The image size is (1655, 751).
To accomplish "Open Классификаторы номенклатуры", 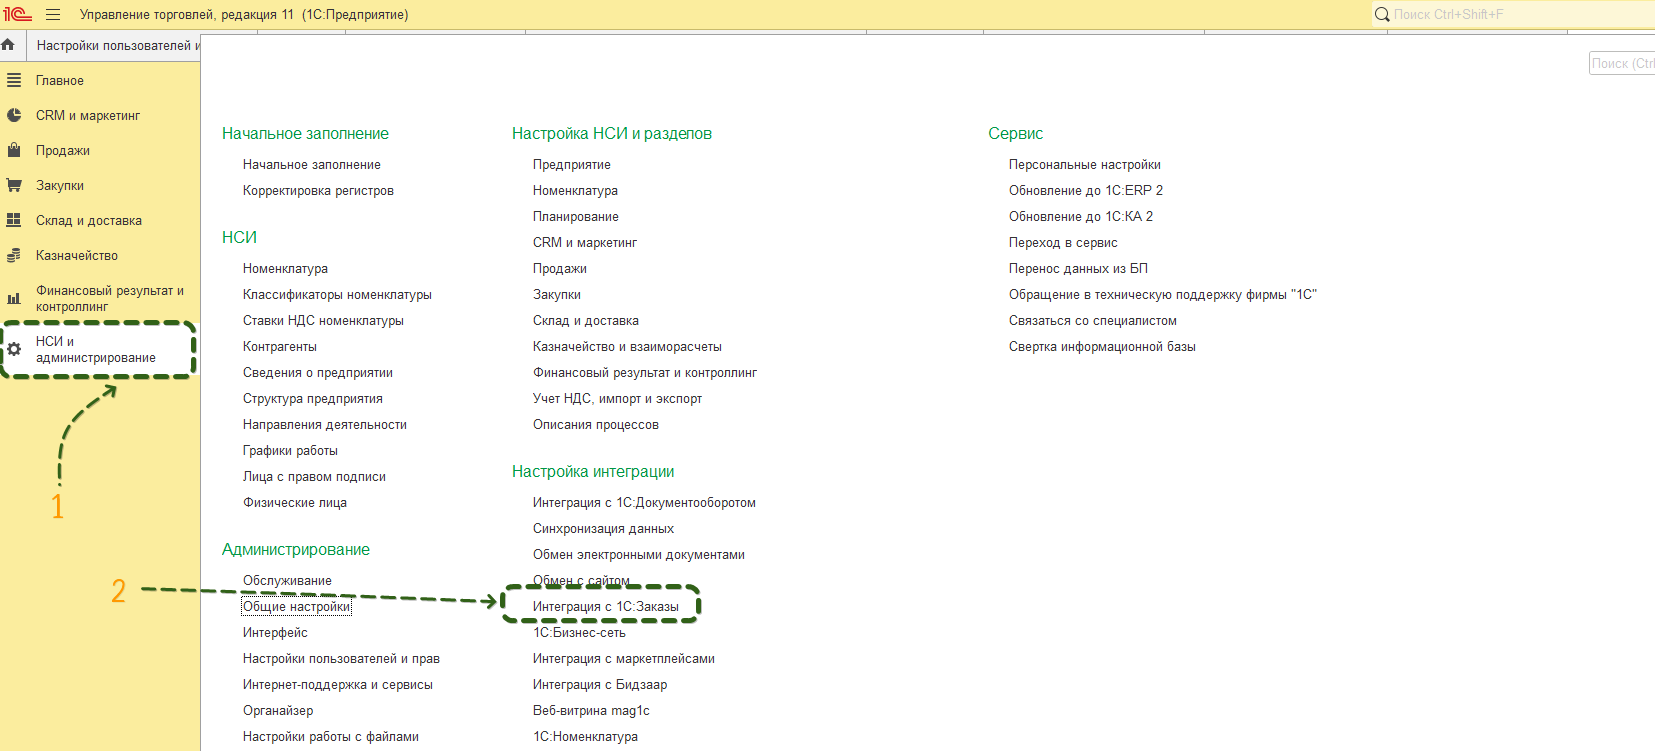I will (337, 294).
